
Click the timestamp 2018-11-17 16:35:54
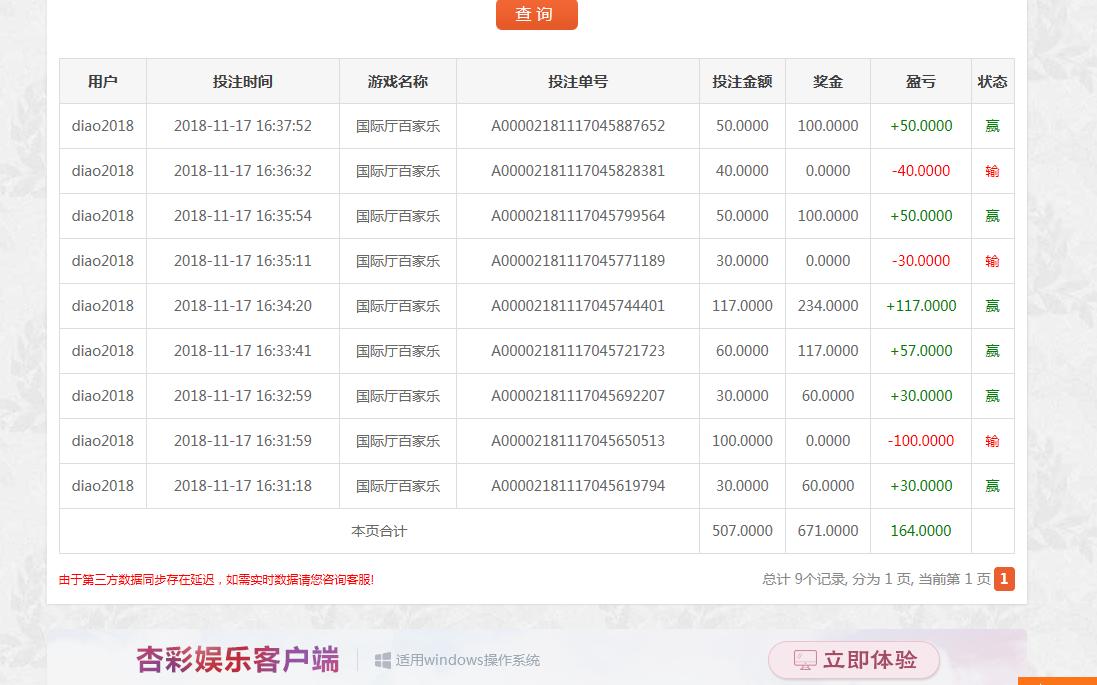point(243,216)
